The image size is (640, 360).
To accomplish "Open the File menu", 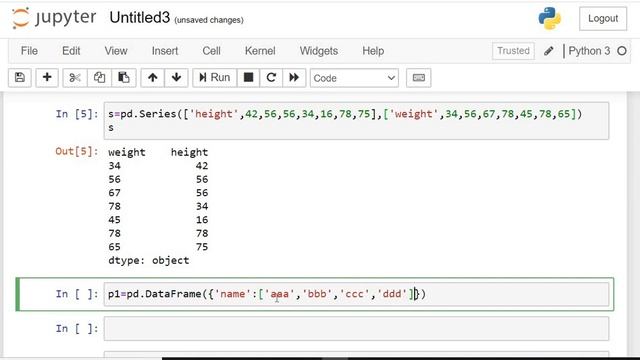I will (29, 51).
